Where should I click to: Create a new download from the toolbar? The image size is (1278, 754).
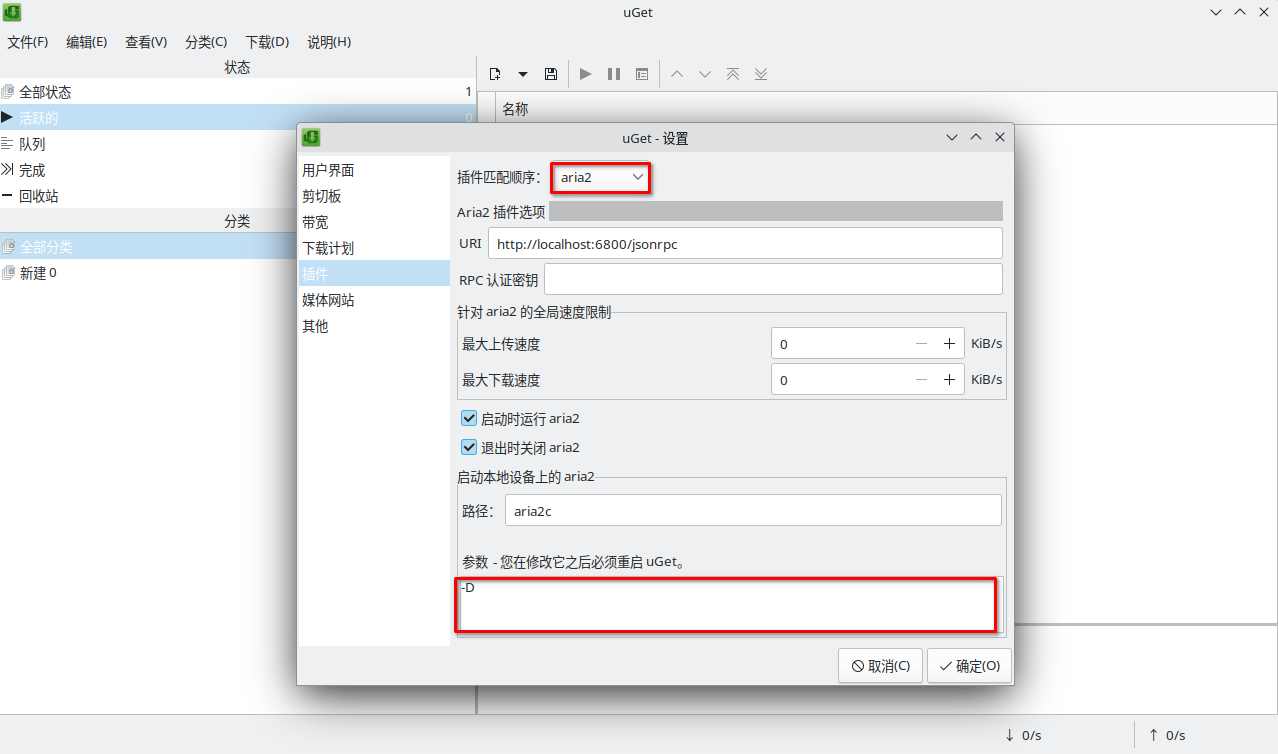494,73
